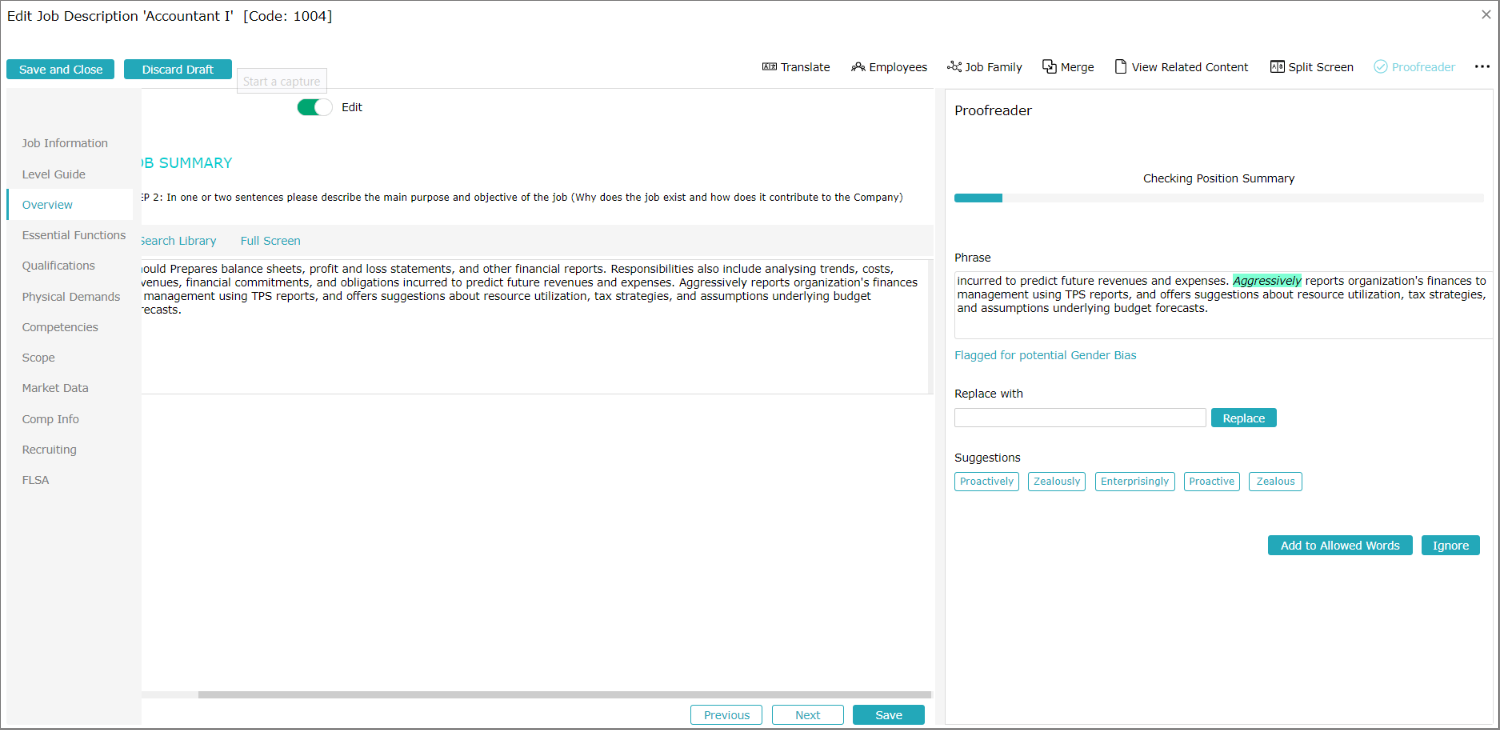Choose the 'Proactively' suggestion
The height and width of the screenshot is (730, 1500).
(986, 482)
